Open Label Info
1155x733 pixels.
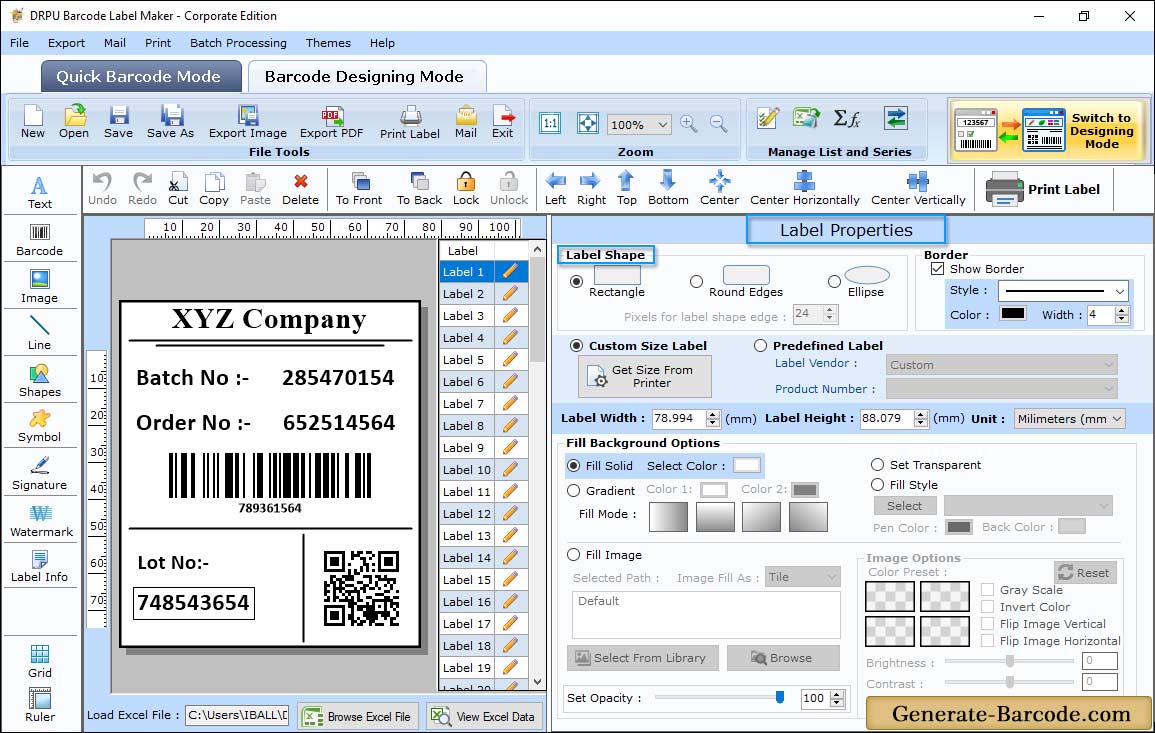[40, 567]
